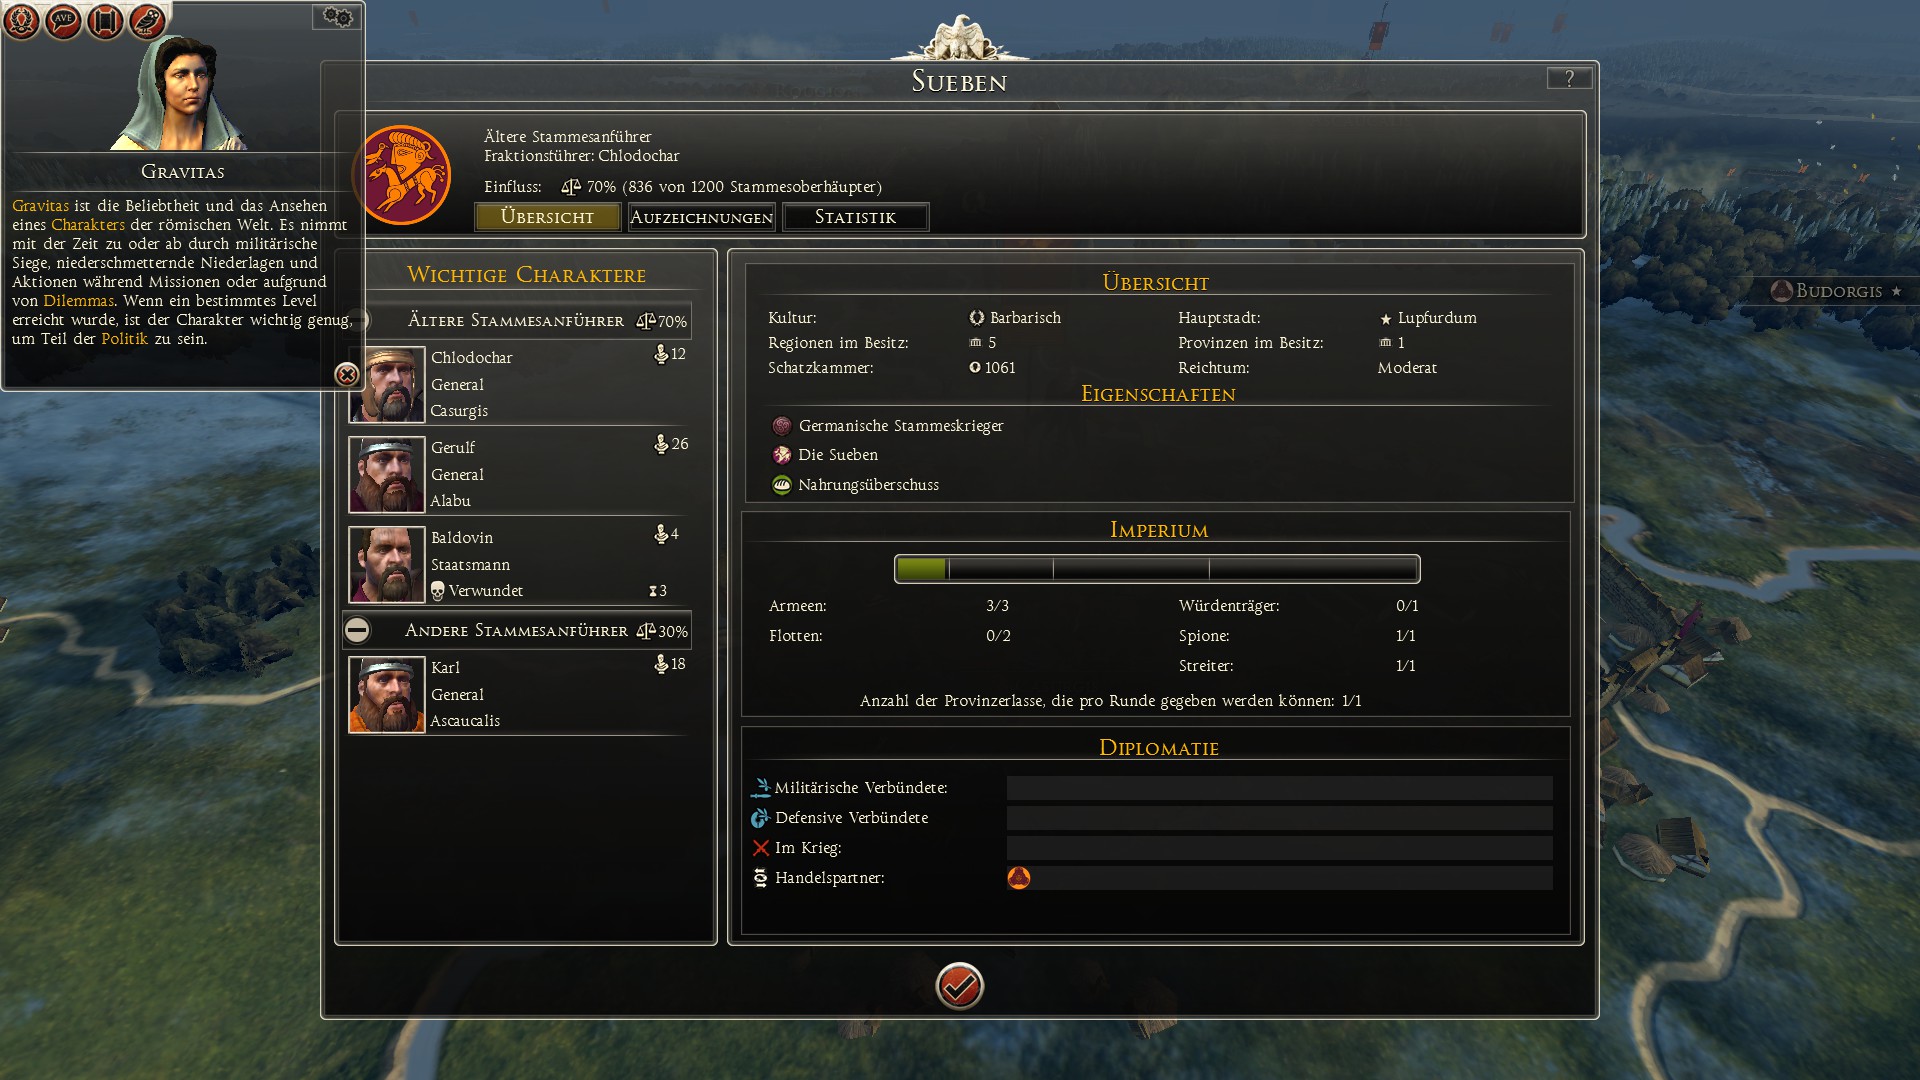Click the Sueben faction emblem
This screenshot has width=1920, height=1080.
coord(402,175)
